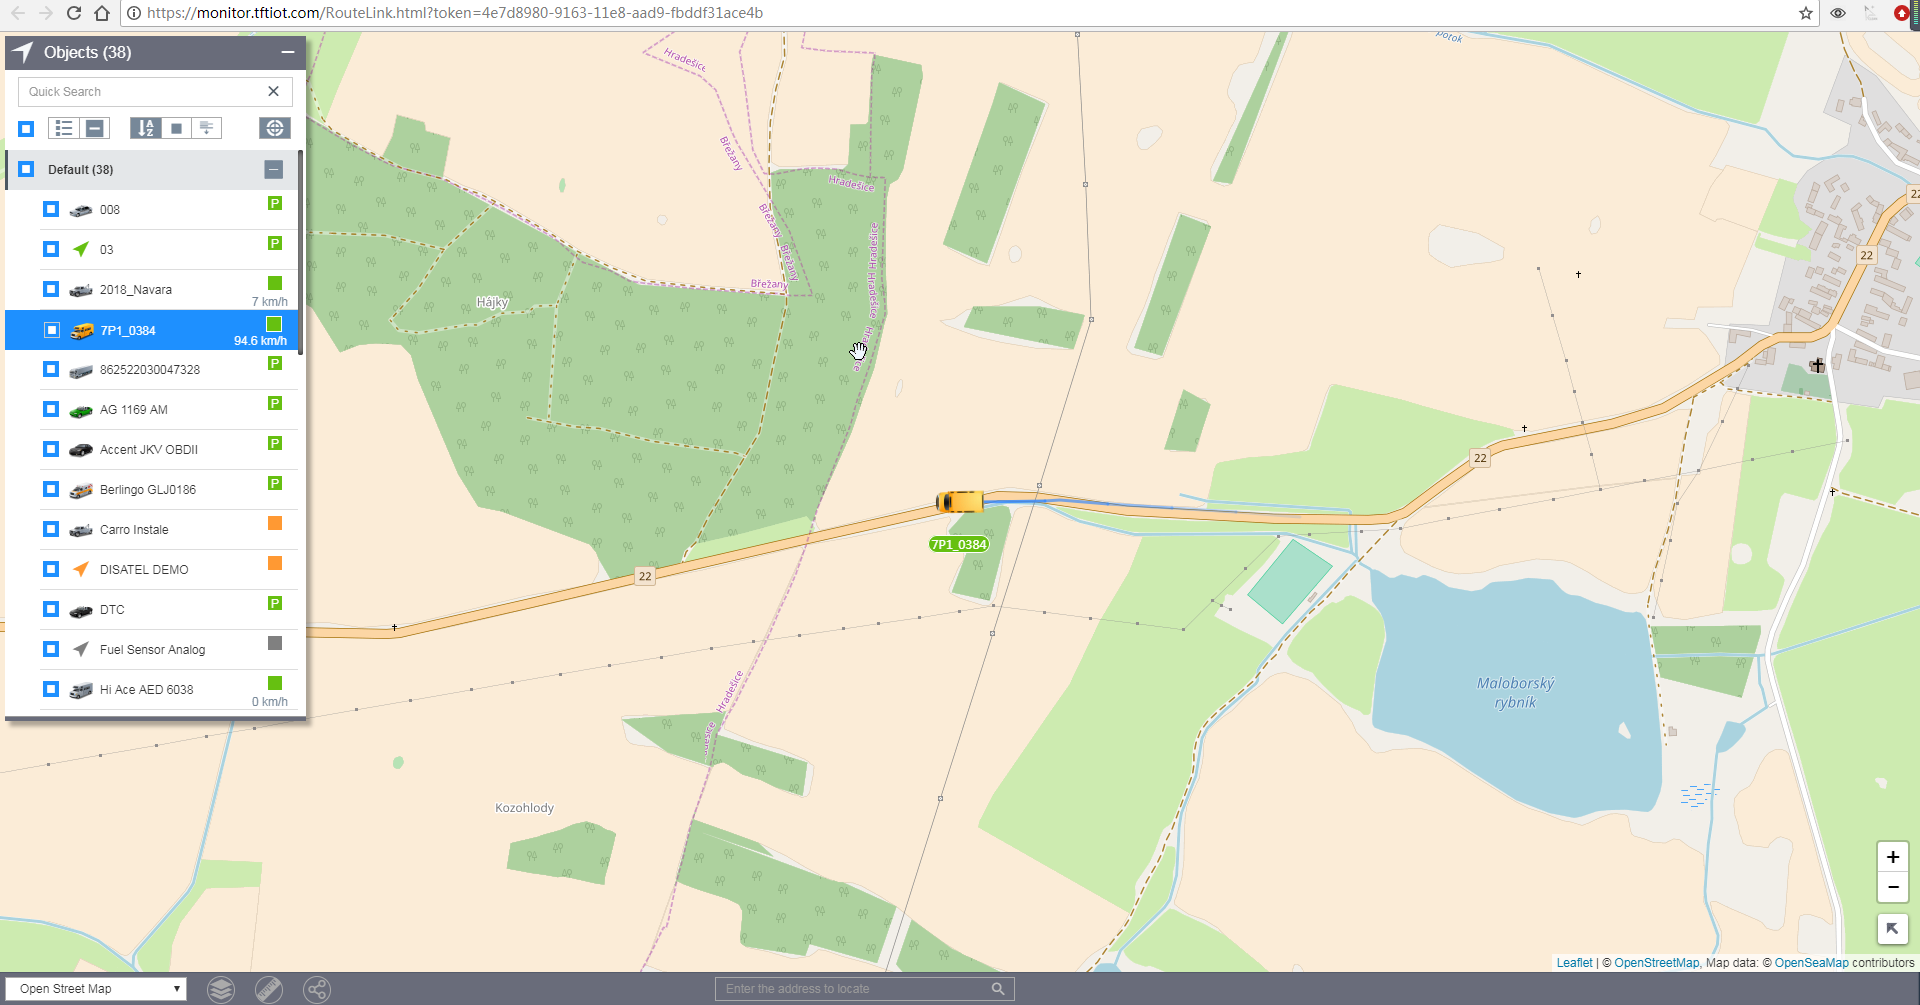Toggle the select-all objects checkbox
The image size is (1920, 1005).
click(x=27, y=128)
